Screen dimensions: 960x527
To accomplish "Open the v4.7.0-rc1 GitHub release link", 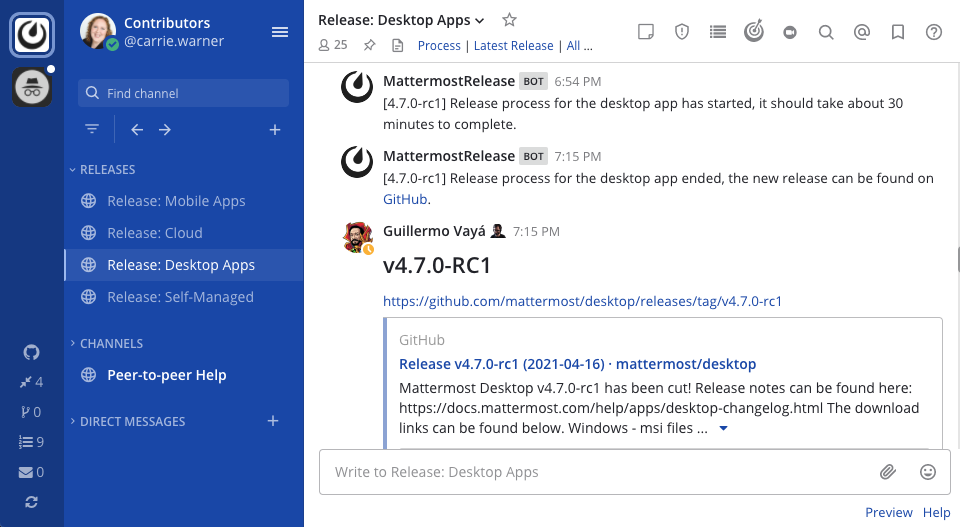I will (x=582, y=301).
